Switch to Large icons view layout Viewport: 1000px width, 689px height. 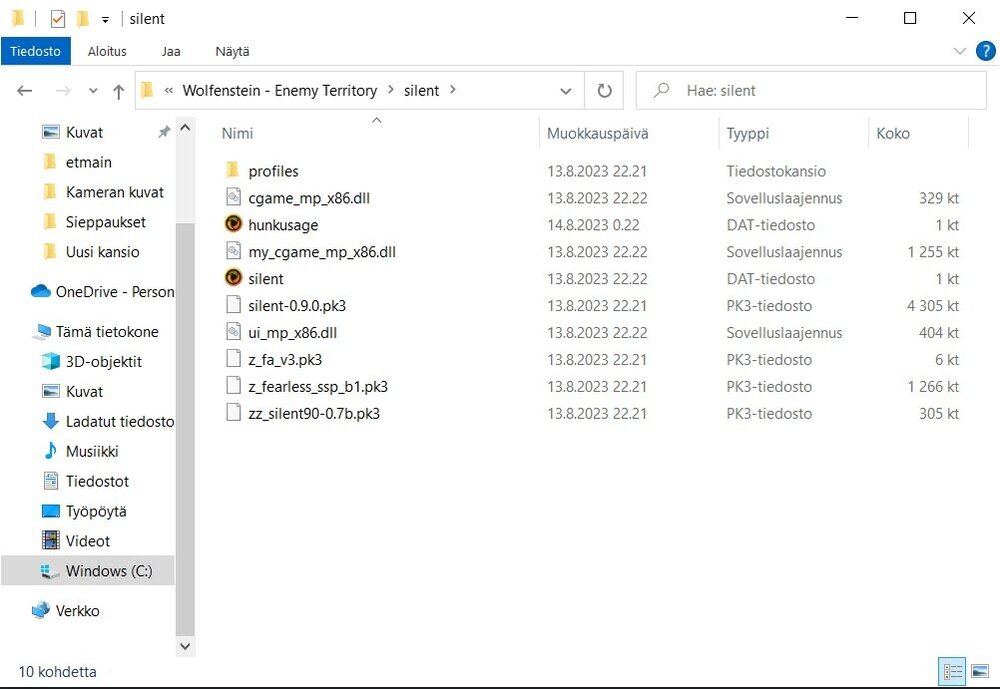coord(980,671)
